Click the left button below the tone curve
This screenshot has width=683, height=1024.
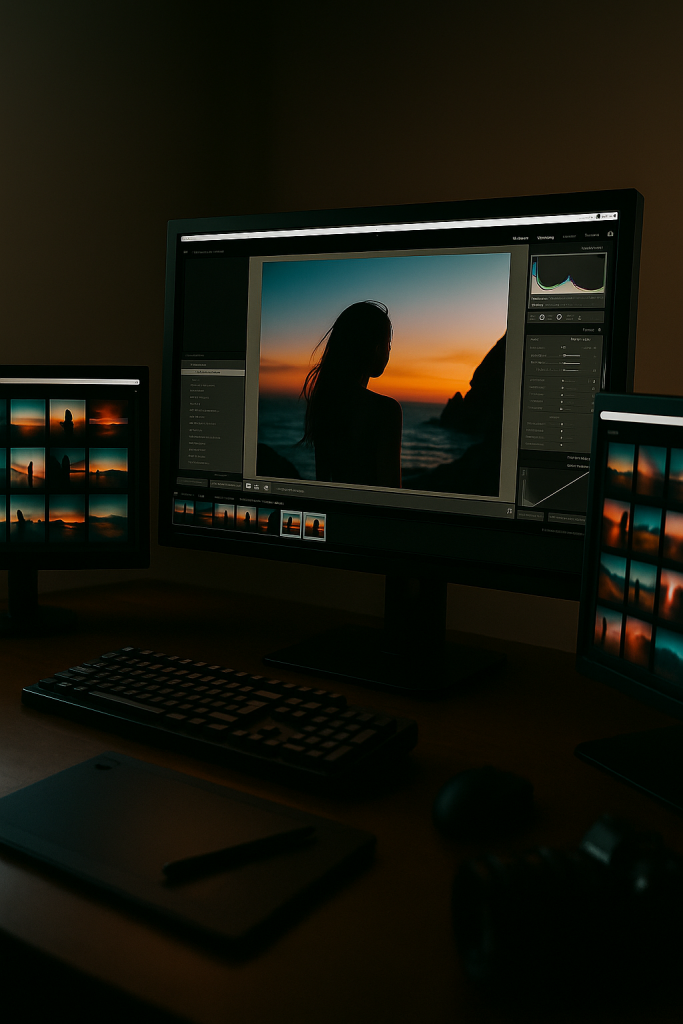click(531, 516)
